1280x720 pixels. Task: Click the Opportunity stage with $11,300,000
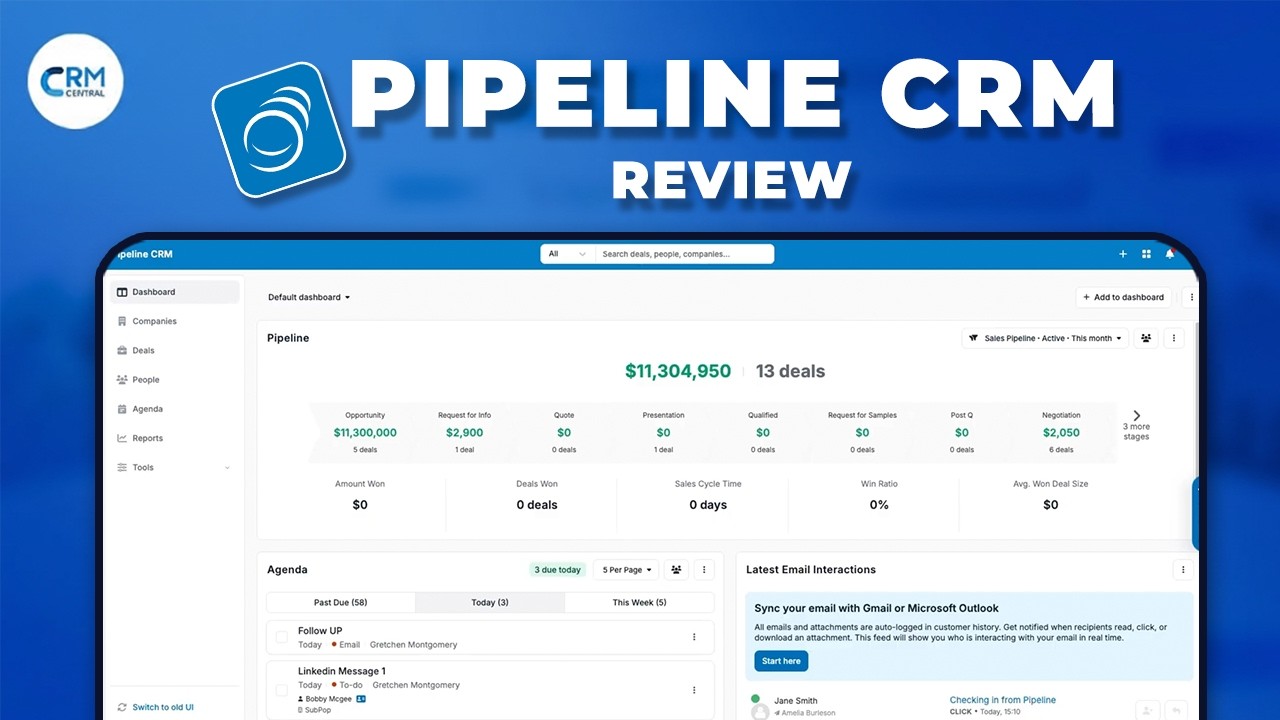click(365, 432)
